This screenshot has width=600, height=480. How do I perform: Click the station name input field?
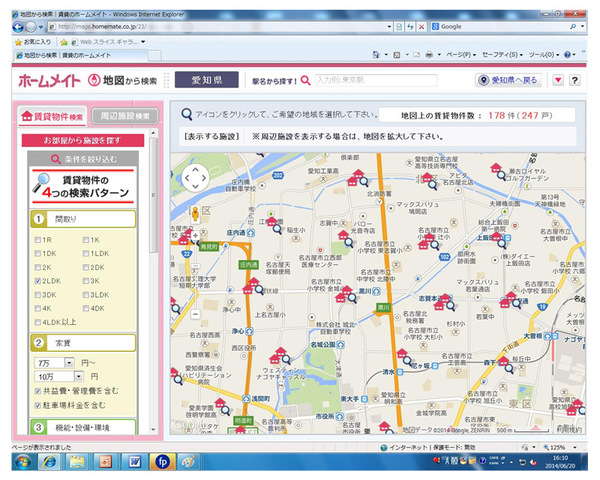coord(376,80)
